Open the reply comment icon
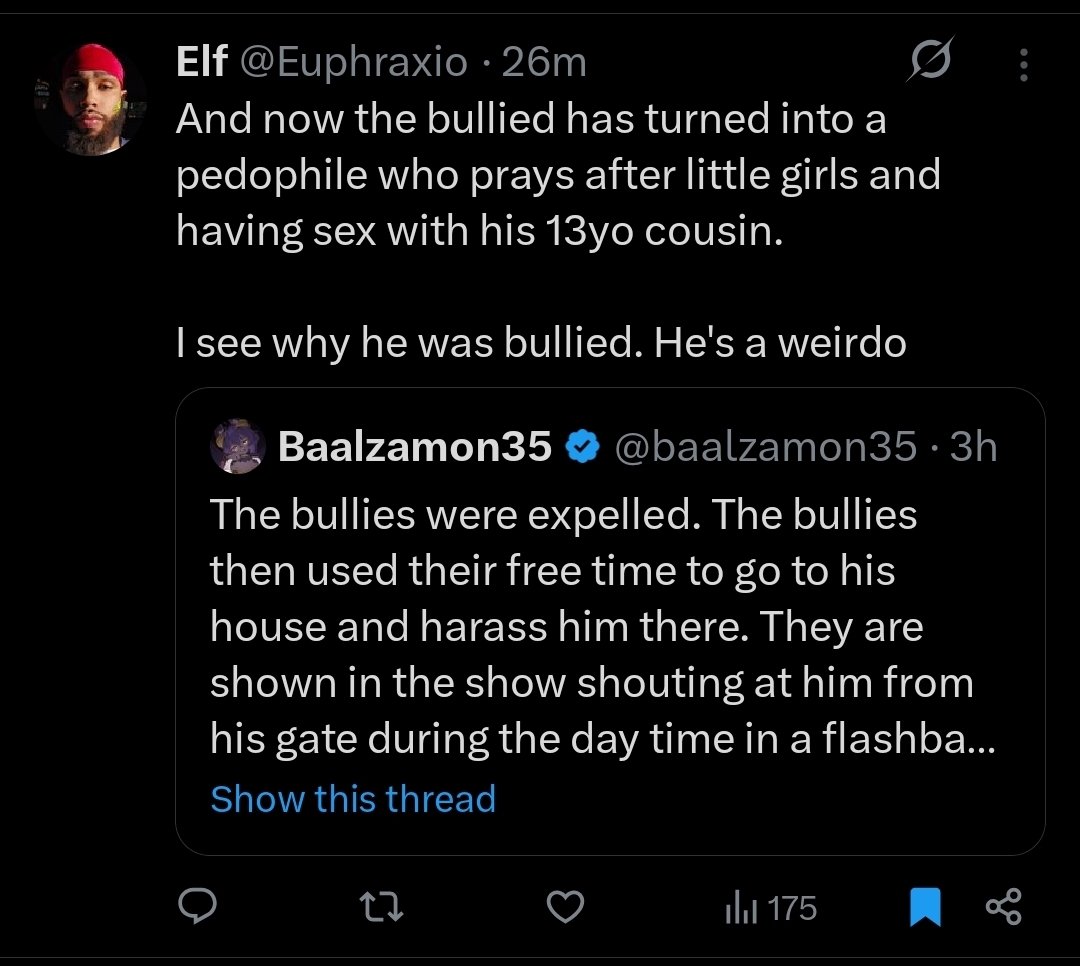The width and height of the screenshot is (1080, 966). coord(197,906)
